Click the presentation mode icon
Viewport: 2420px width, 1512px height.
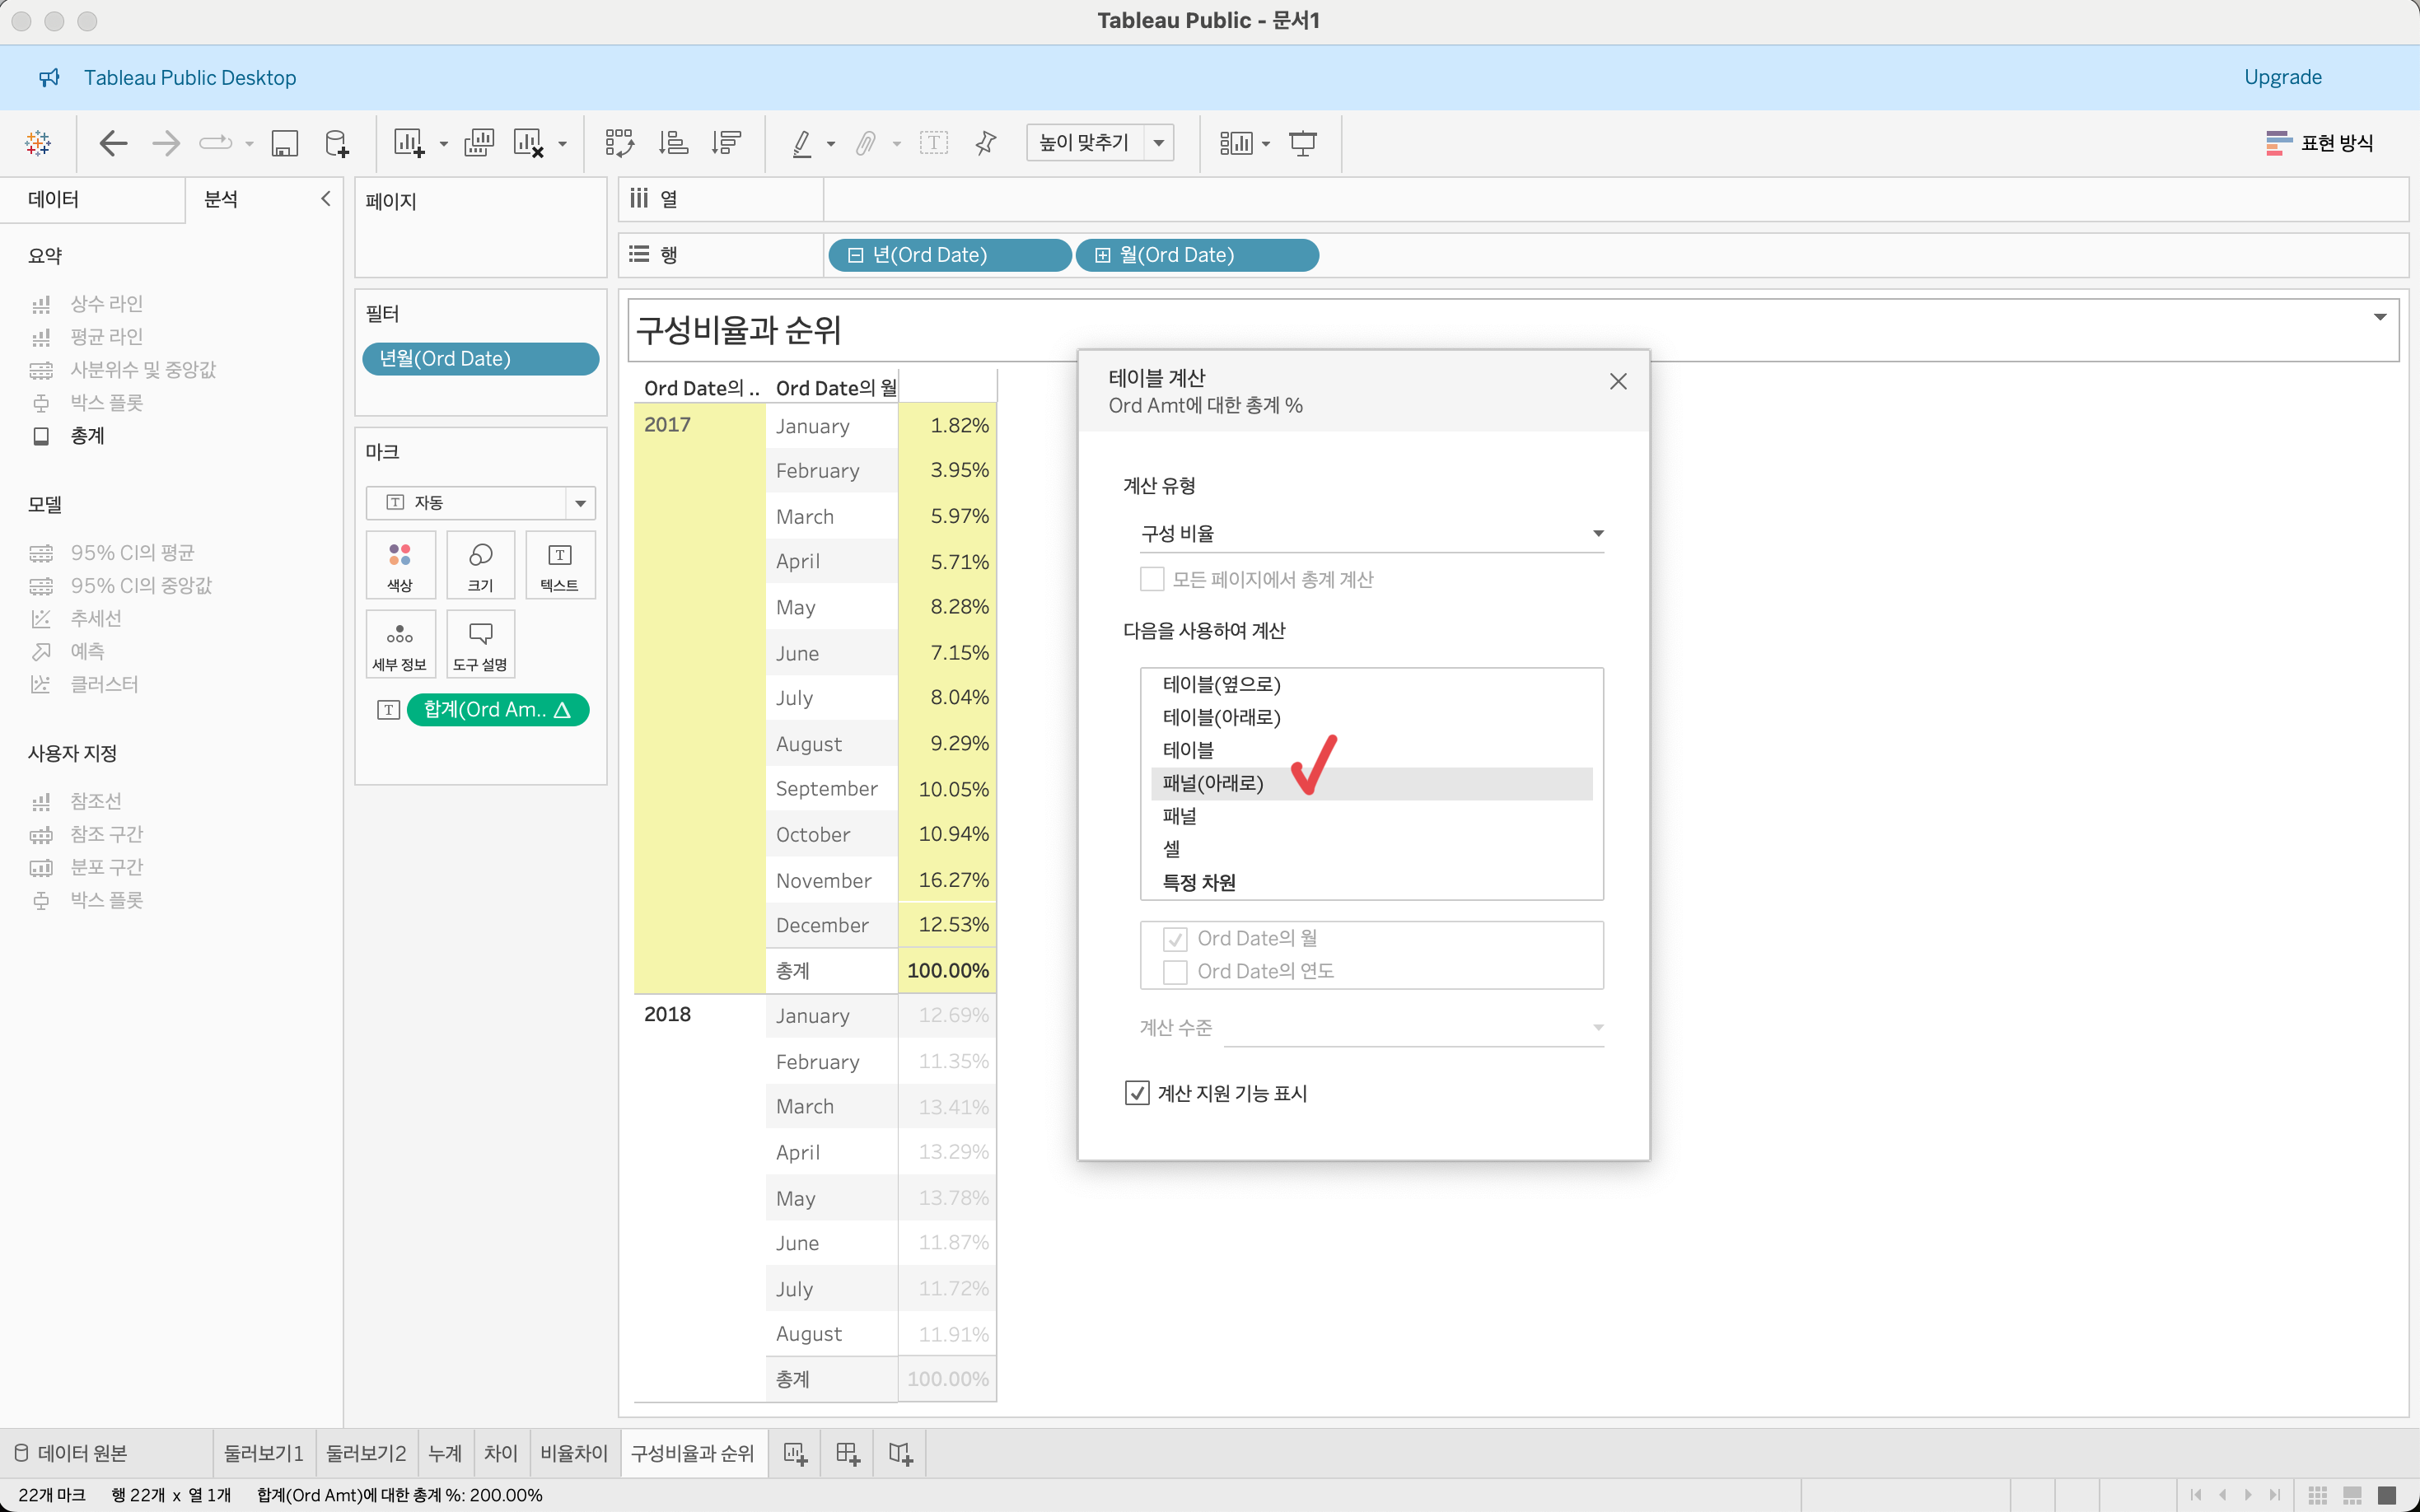click(x=1302, y=143)
